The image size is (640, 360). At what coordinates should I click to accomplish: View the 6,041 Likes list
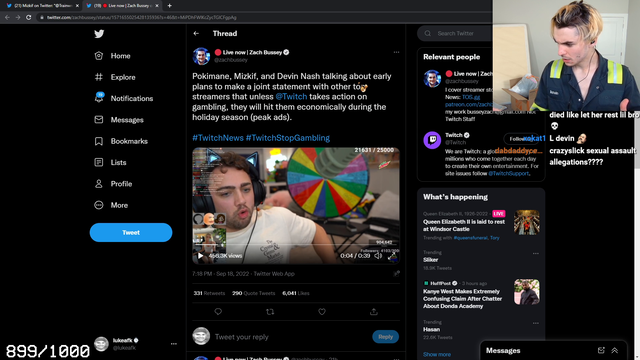tap(296, 293)
